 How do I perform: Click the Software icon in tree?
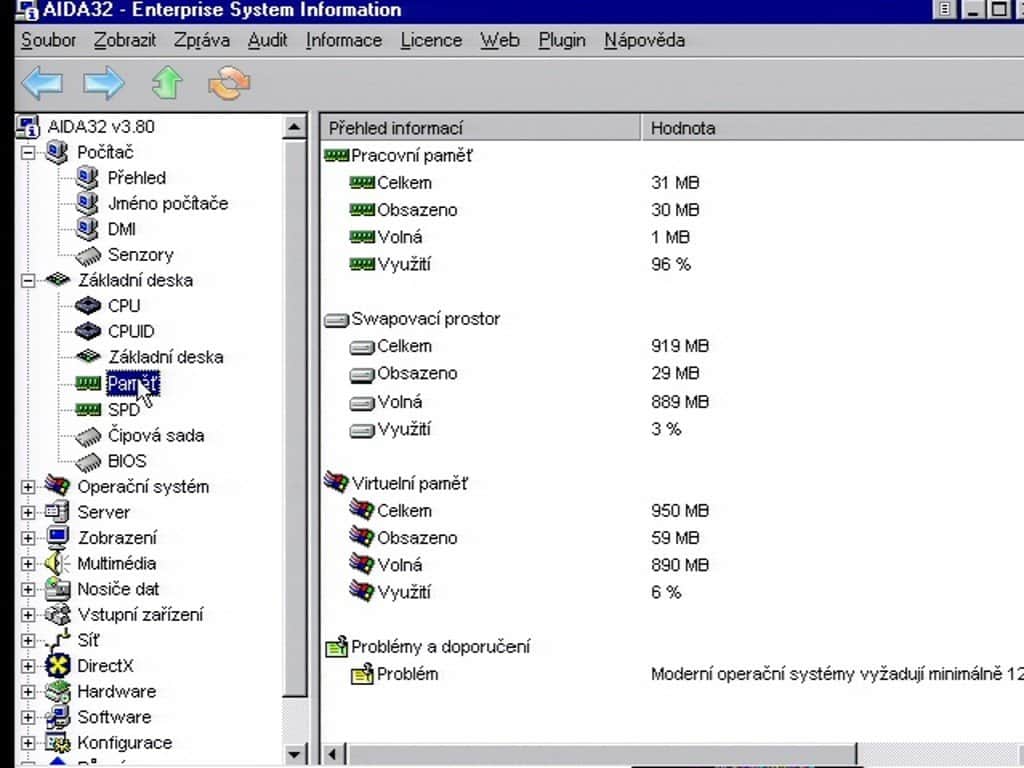57,717
